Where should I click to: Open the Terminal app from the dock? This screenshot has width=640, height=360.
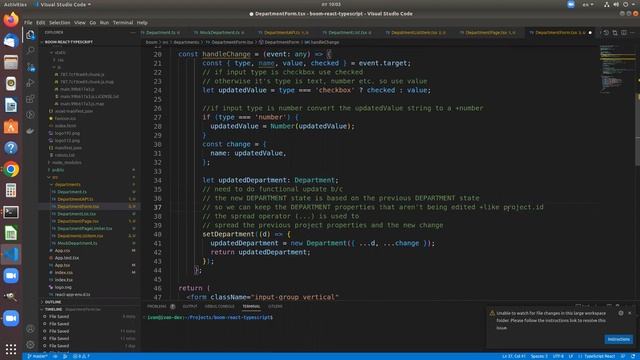11,212
